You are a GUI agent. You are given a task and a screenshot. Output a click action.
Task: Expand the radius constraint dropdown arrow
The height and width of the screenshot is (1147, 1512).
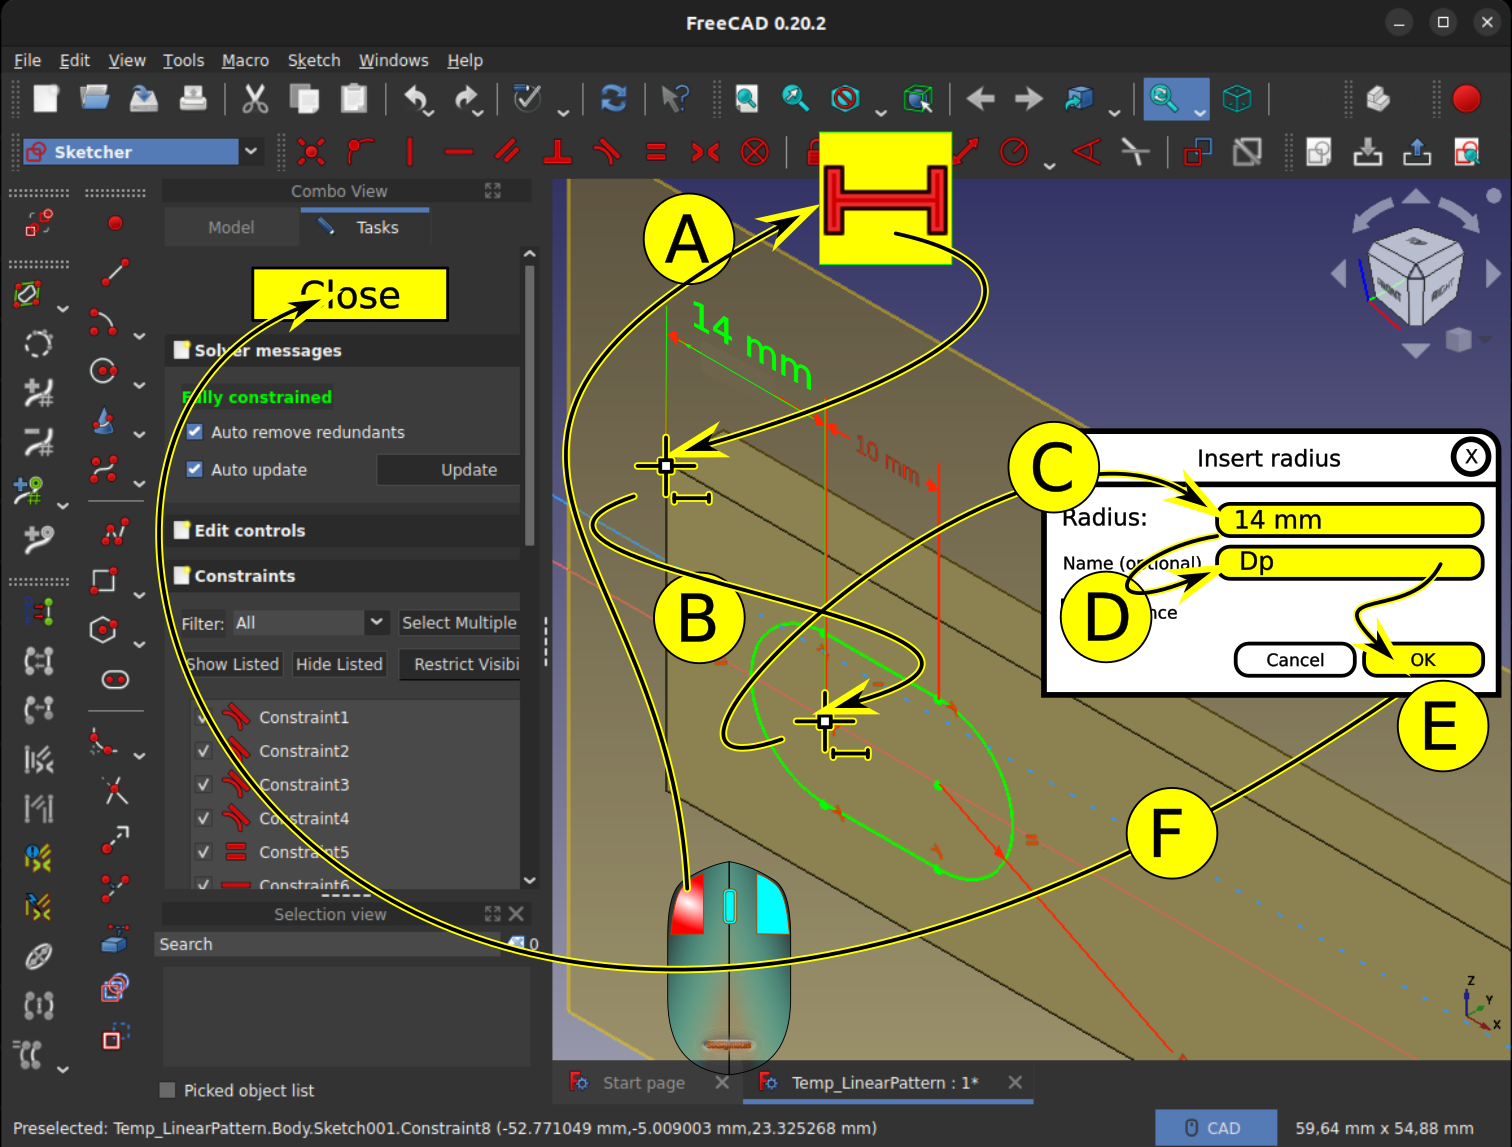1049,166
